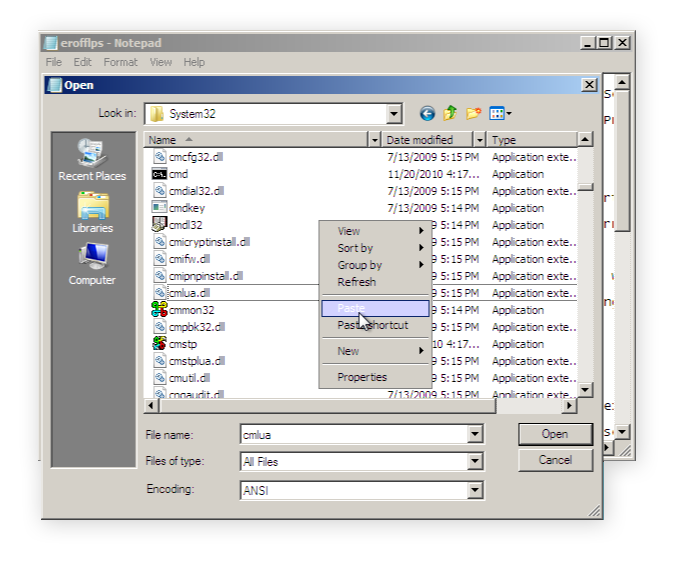Select Computer in the places bar
This screenshot has height=562, width=679.
pyautogui.click(x=92, y=264)
